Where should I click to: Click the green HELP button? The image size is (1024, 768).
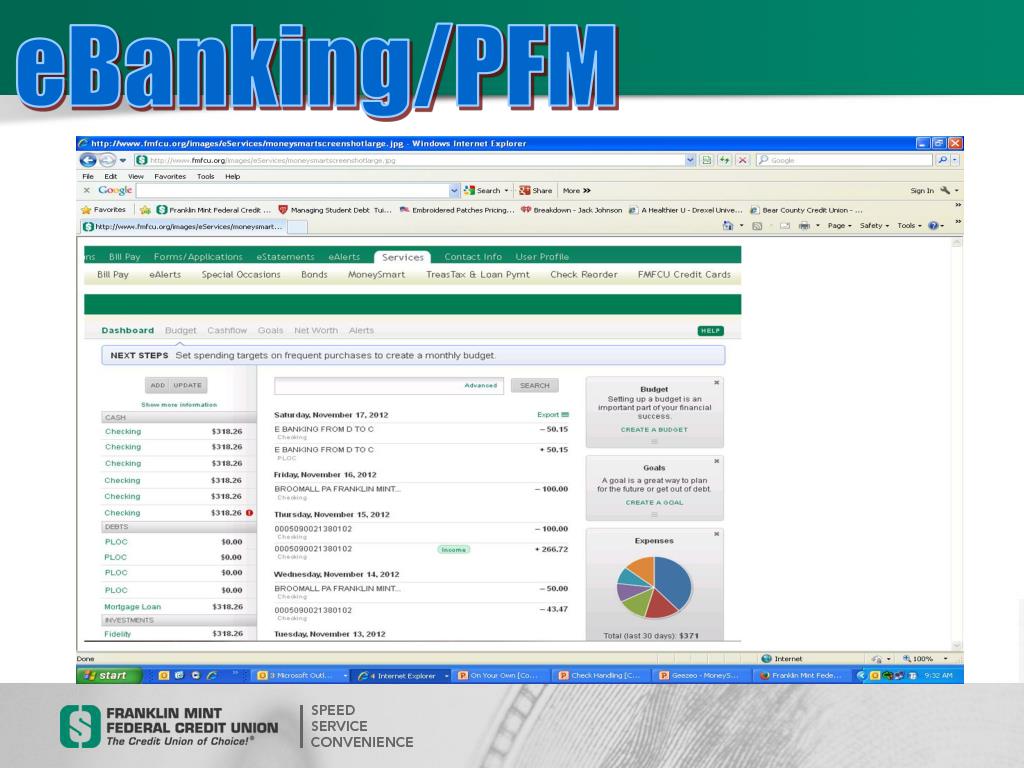pos(711,331)
